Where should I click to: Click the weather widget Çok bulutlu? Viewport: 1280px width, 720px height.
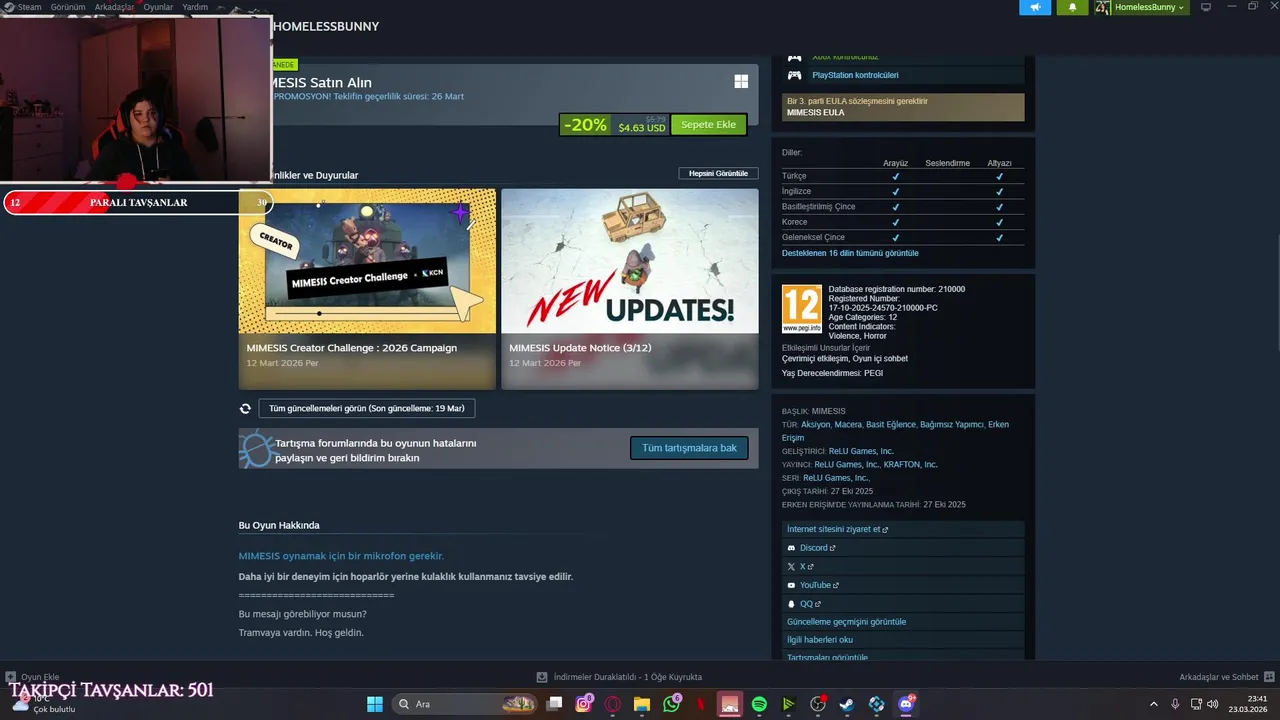43,704
